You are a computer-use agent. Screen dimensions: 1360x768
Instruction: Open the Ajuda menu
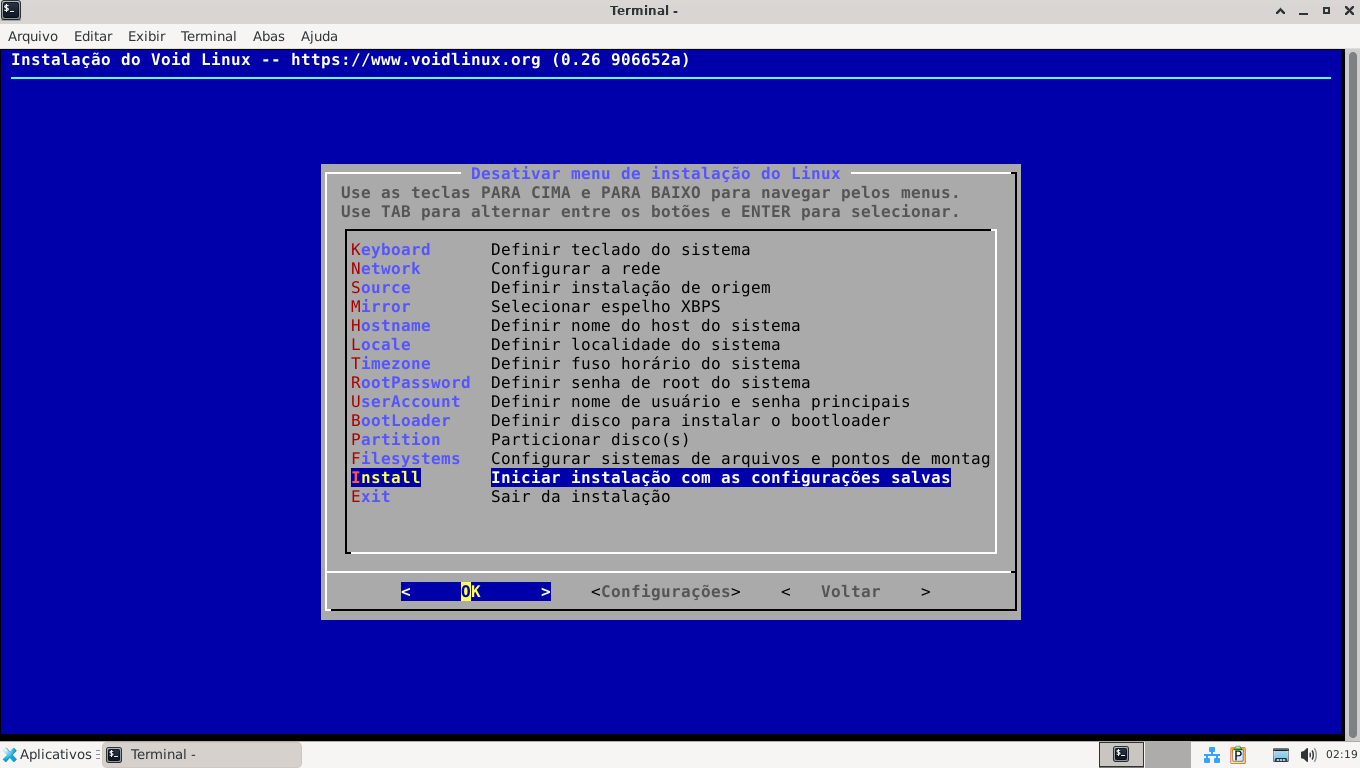(319, 36)
